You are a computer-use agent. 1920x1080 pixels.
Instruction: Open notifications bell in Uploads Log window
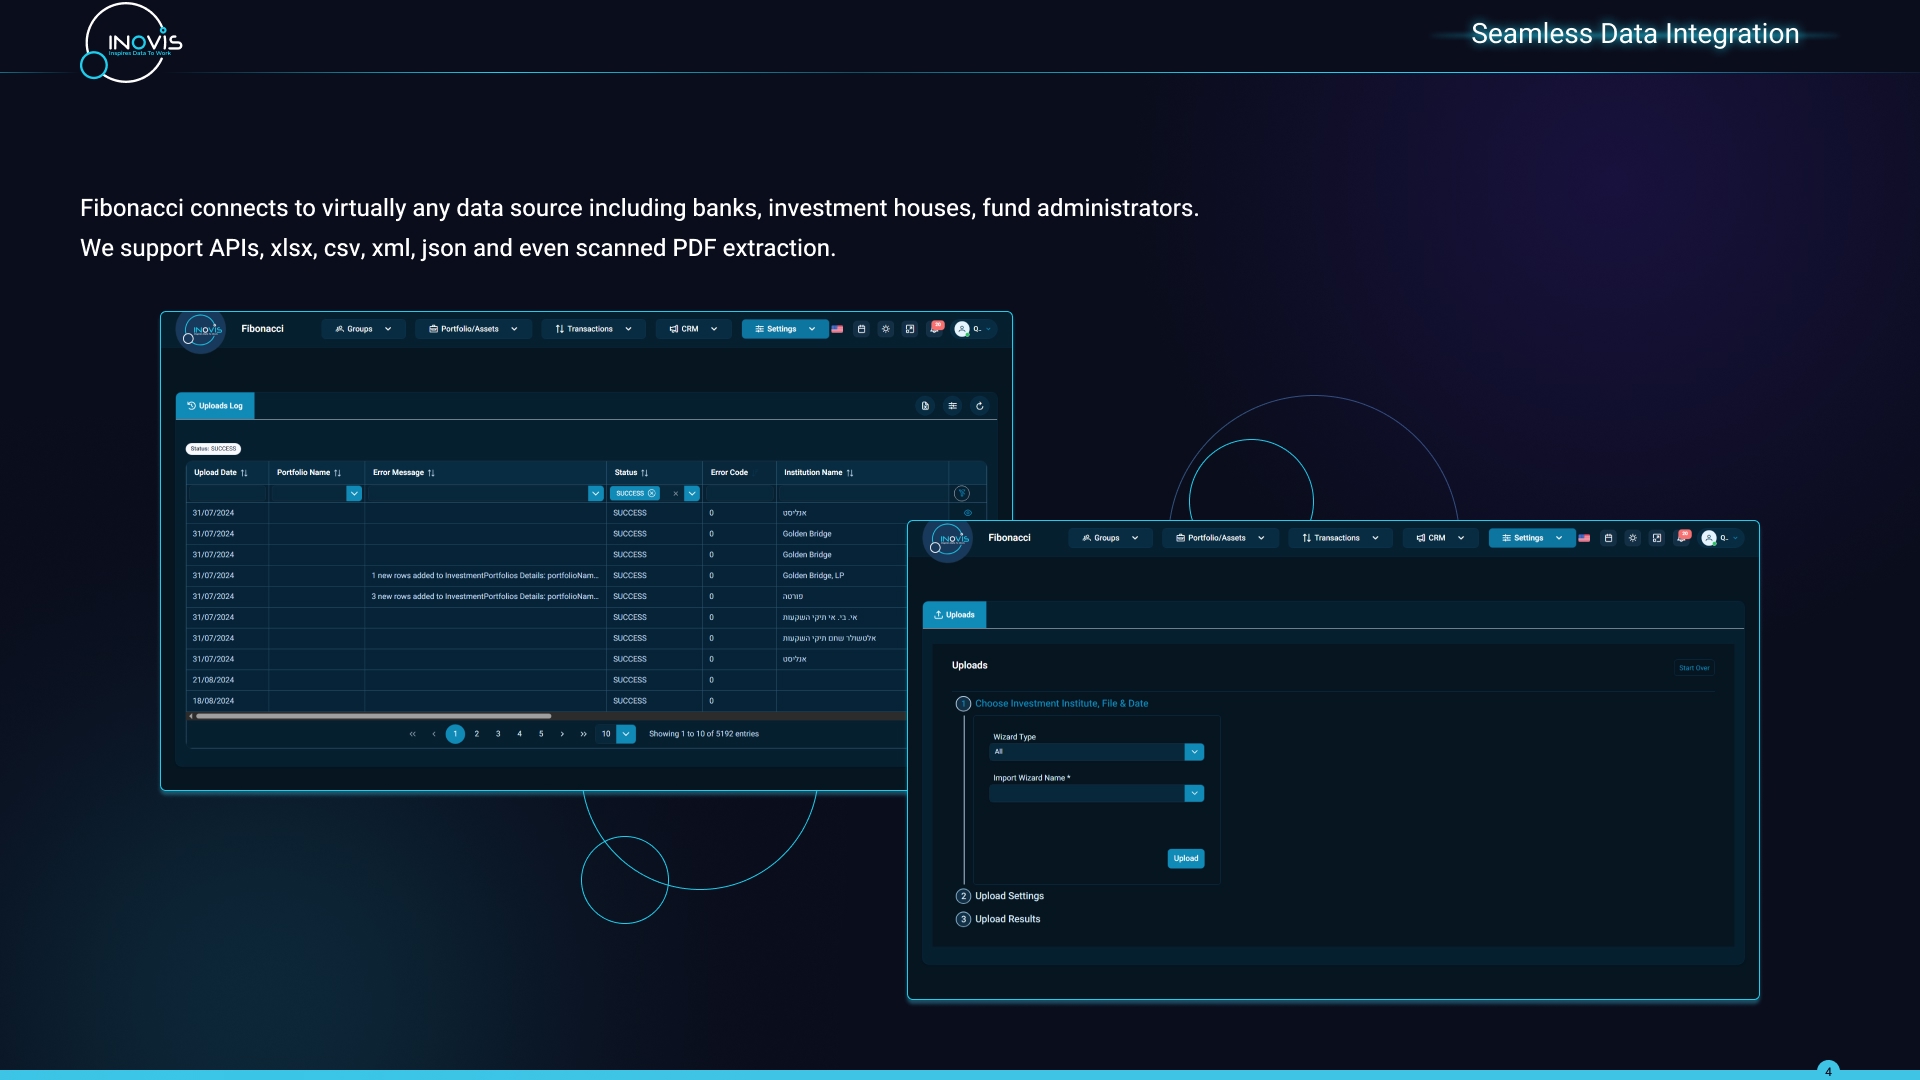[935, 329]
